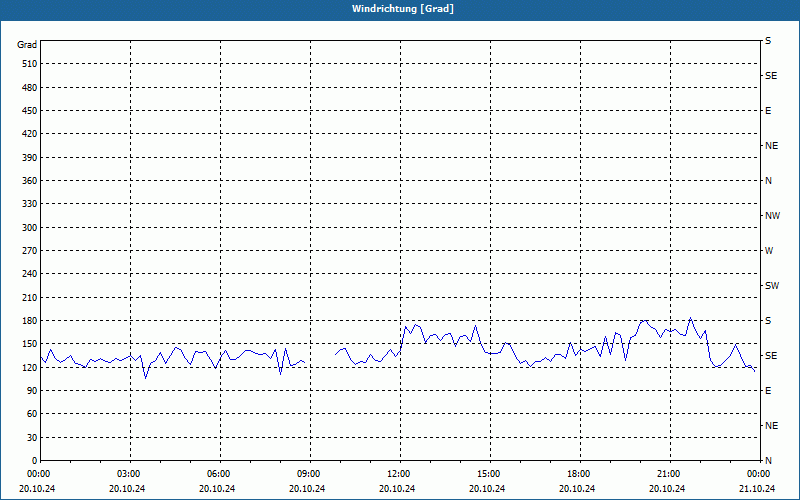Click the 'N' compass label at the 360 gridline
800x500 pixels.
769,181
